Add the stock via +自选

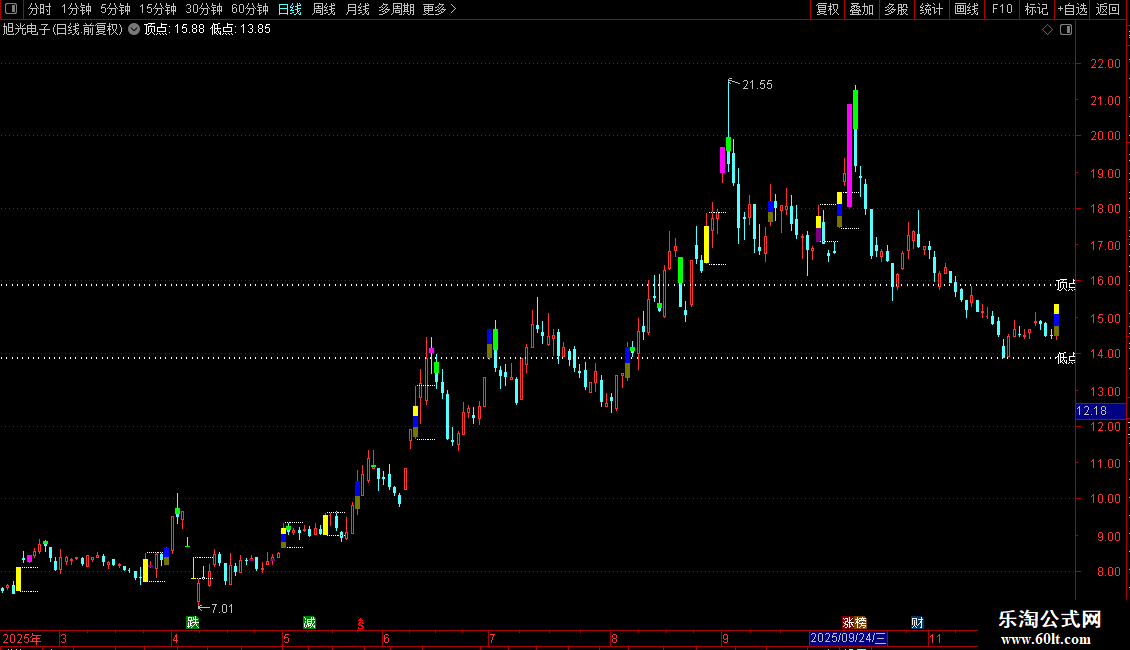click(x=1072, y=9)
